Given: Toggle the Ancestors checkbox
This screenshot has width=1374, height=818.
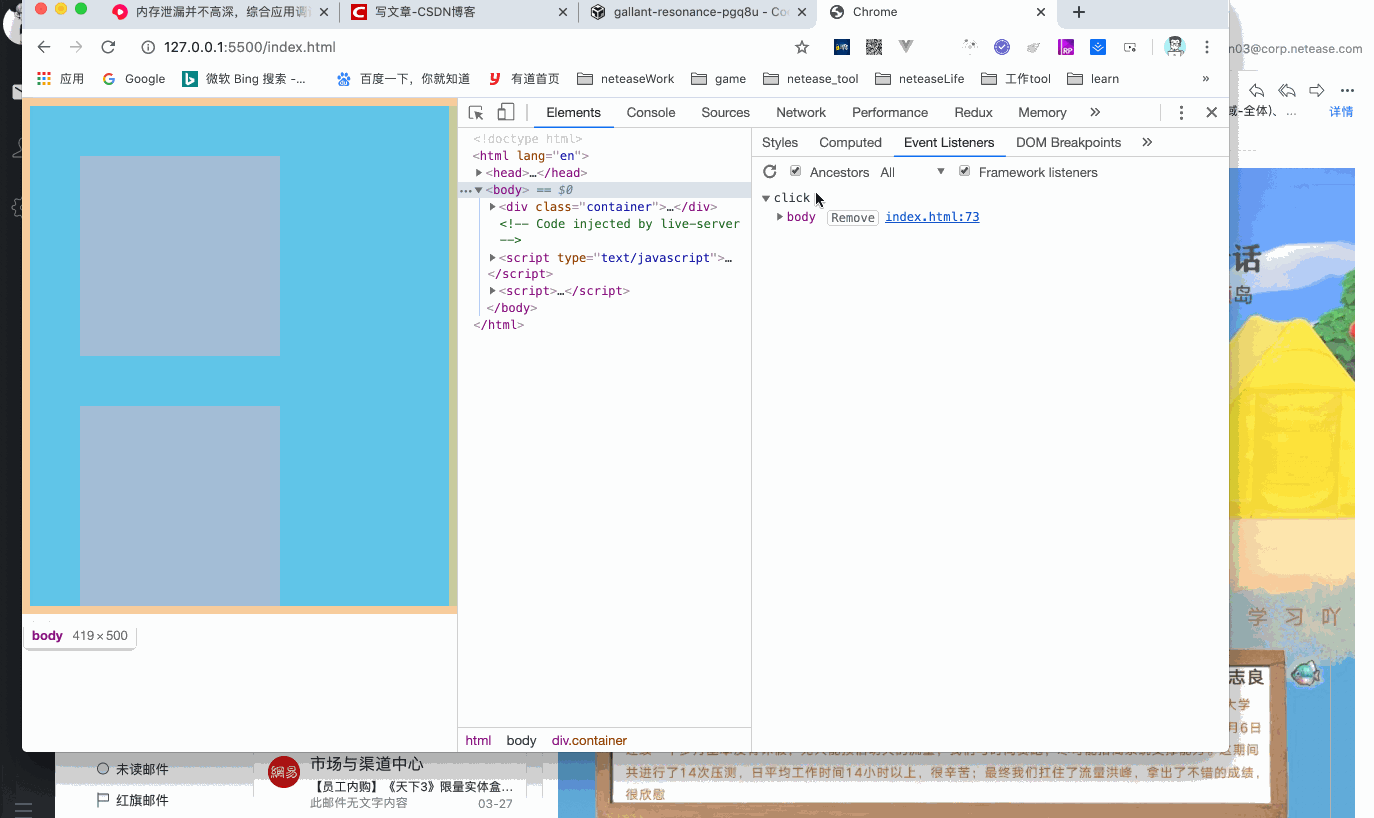Looking at the screenshot, I should [x=796, y=171].
